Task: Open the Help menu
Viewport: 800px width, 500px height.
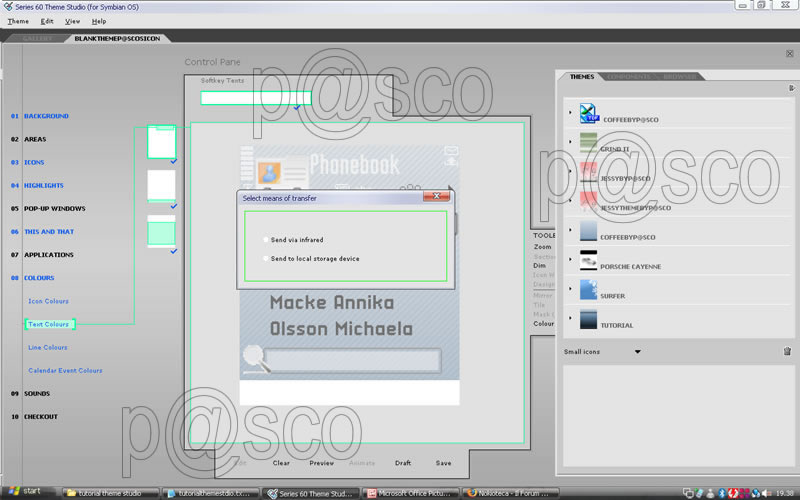Action: click(x=99, y=21)
